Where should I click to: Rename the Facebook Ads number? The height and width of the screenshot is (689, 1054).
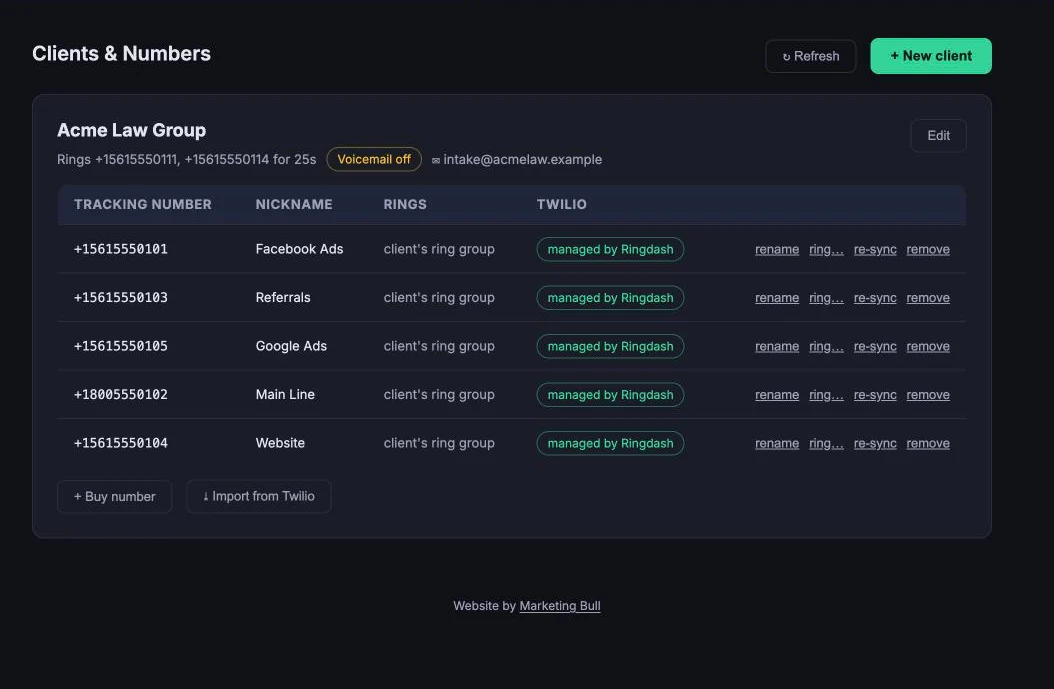[776, 249]
